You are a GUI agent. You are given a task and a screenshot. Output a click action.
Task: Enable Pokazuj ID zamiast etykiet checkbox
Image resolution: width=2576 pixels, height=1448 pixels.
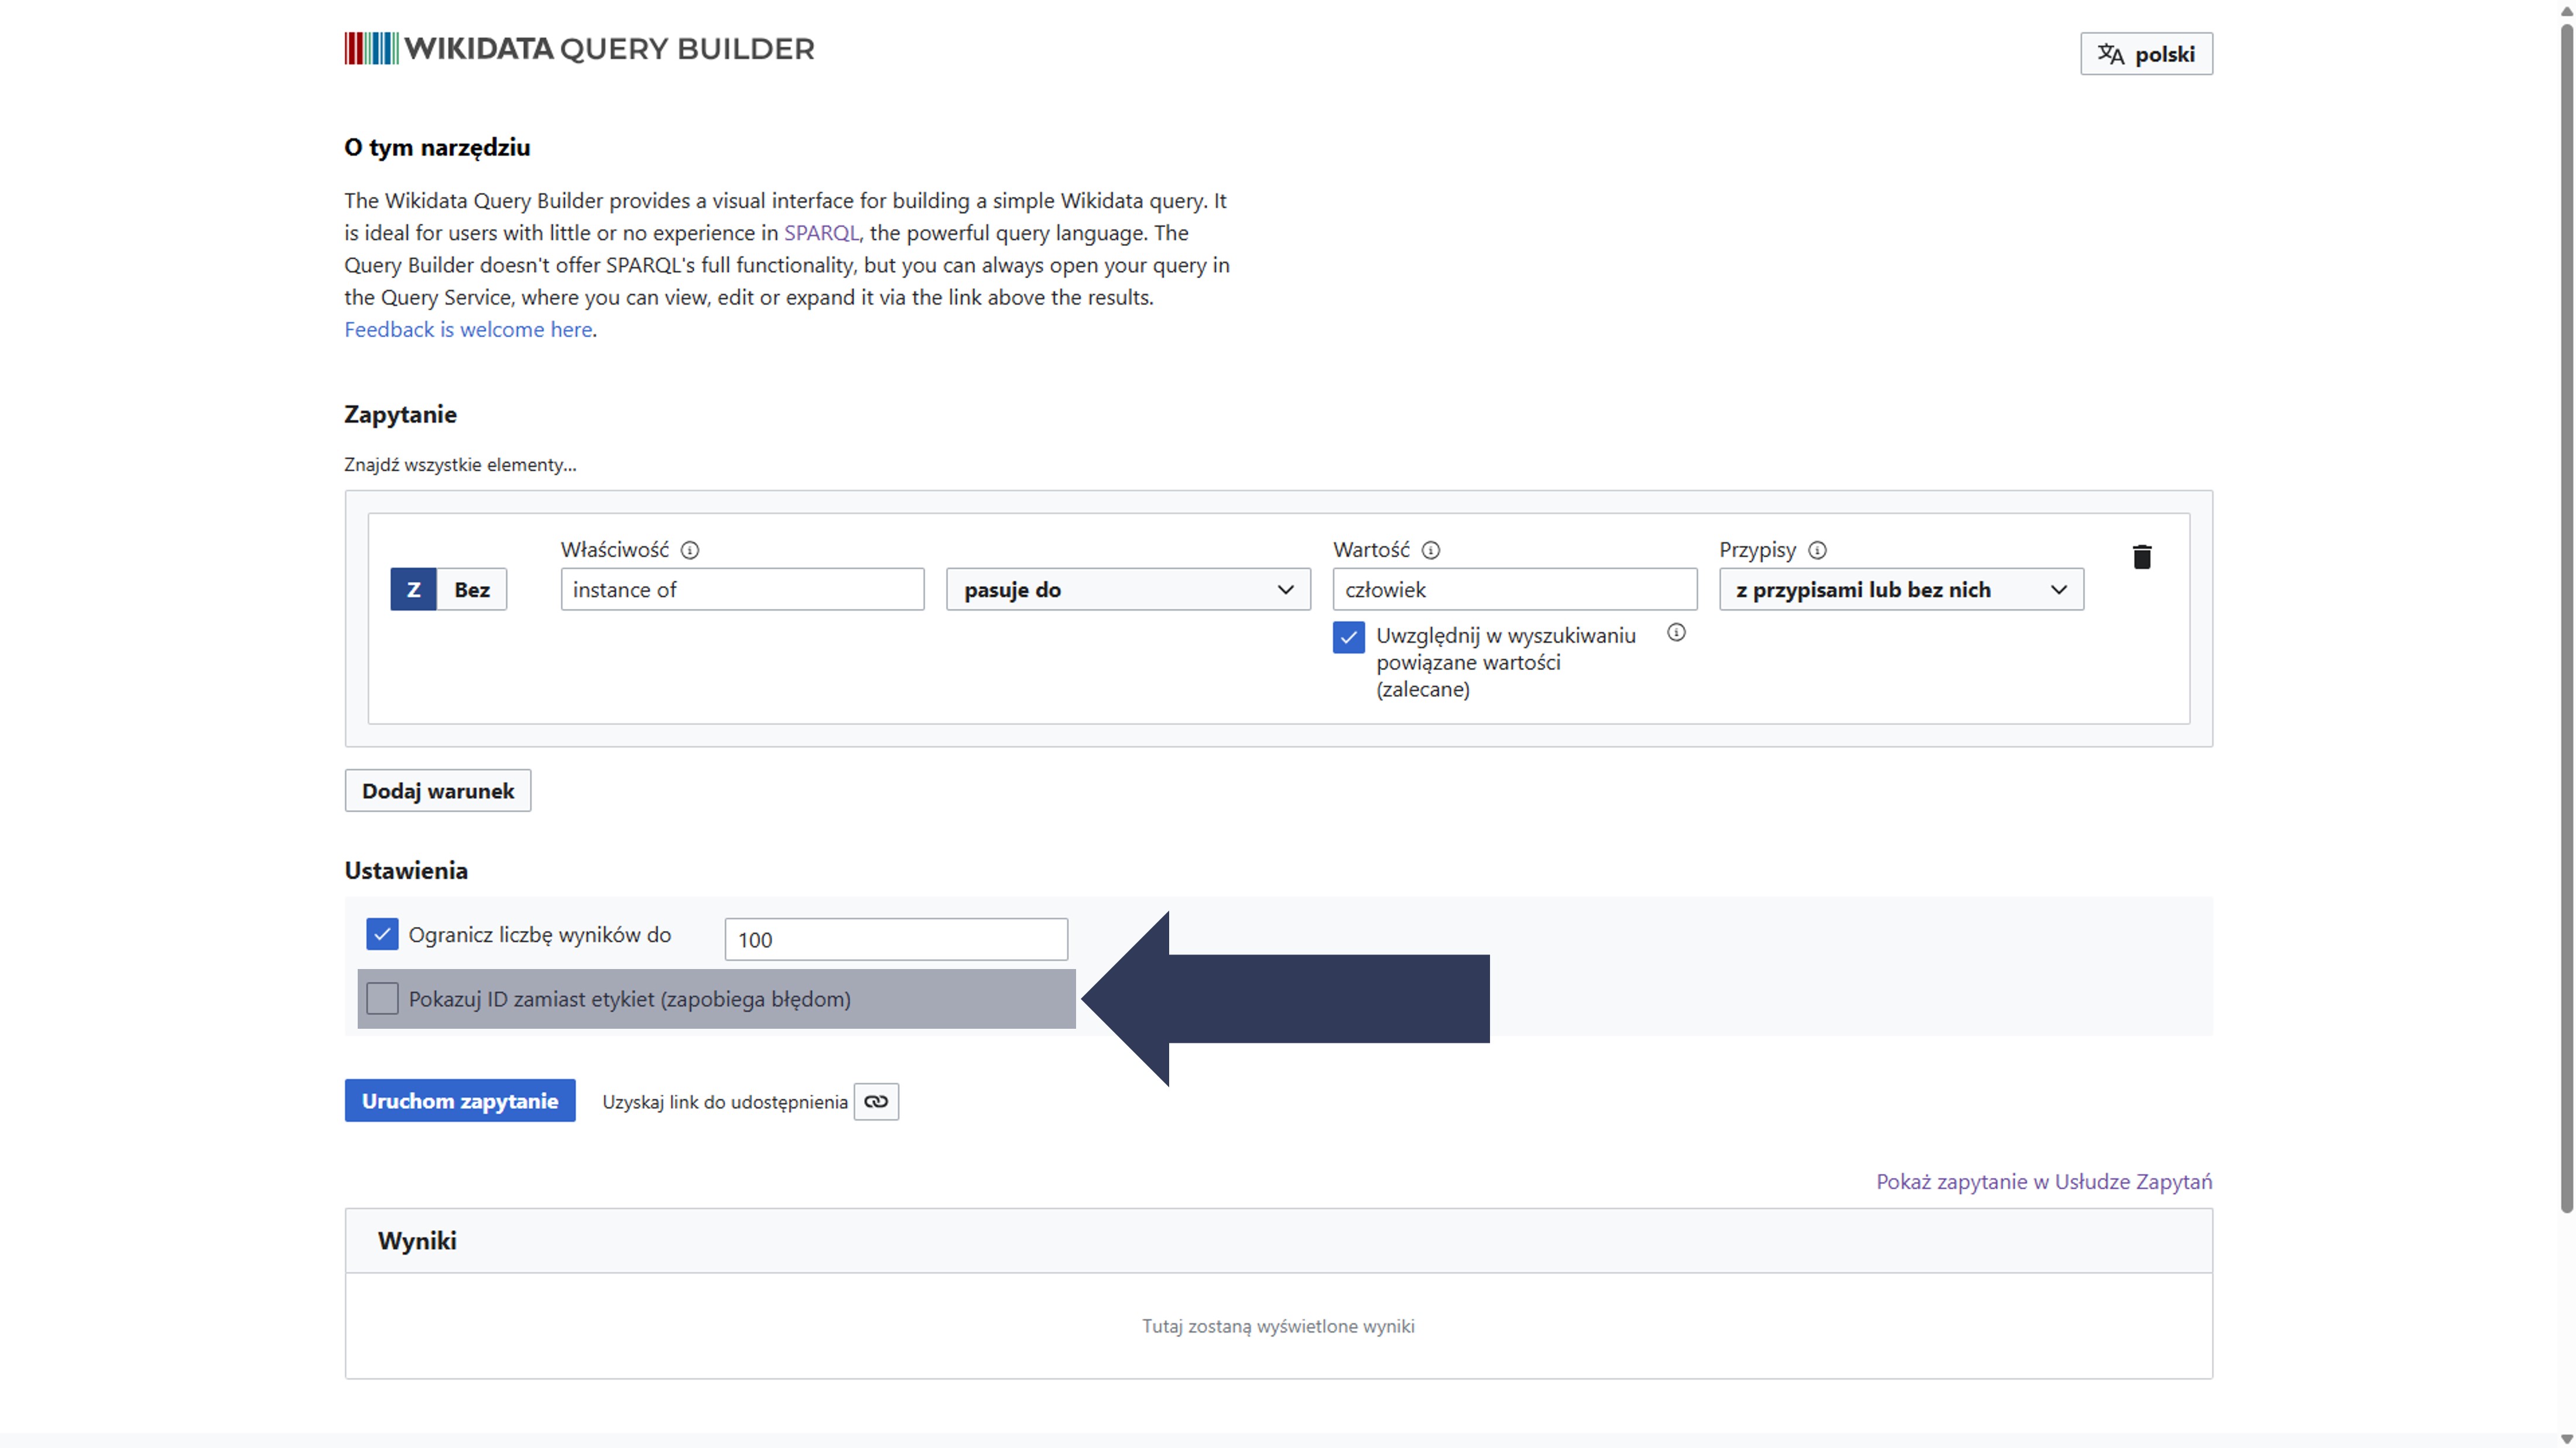tap(382, 998)
